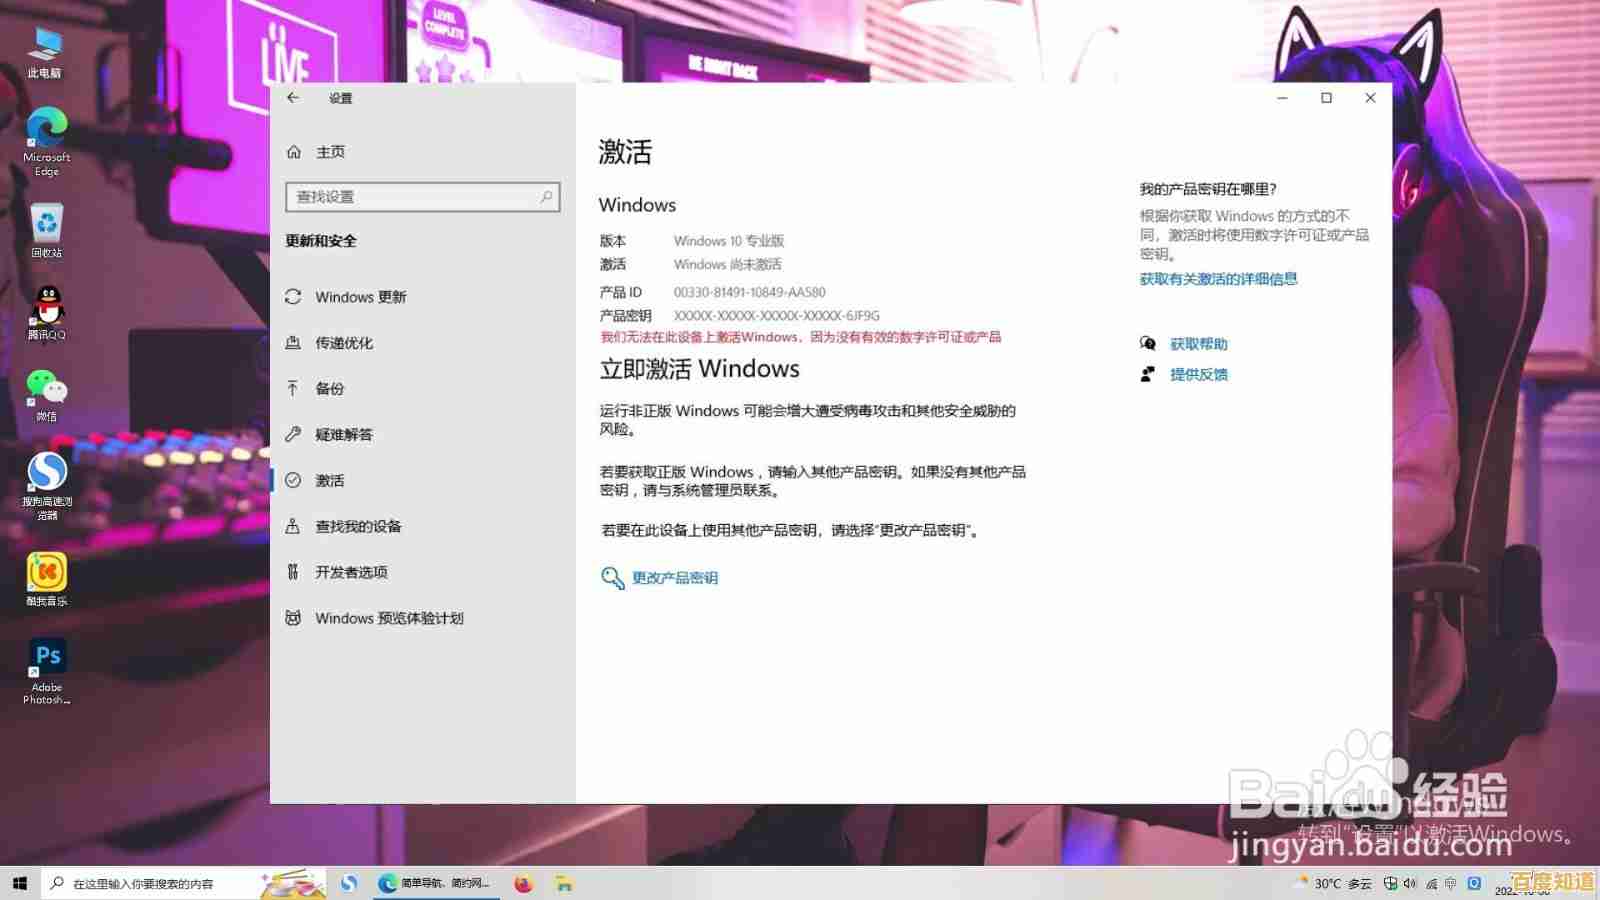Image resolution: width=1600 pixels, height=900 pixels.
Task: Click the taskbar search field
Action: pos(140,883)
